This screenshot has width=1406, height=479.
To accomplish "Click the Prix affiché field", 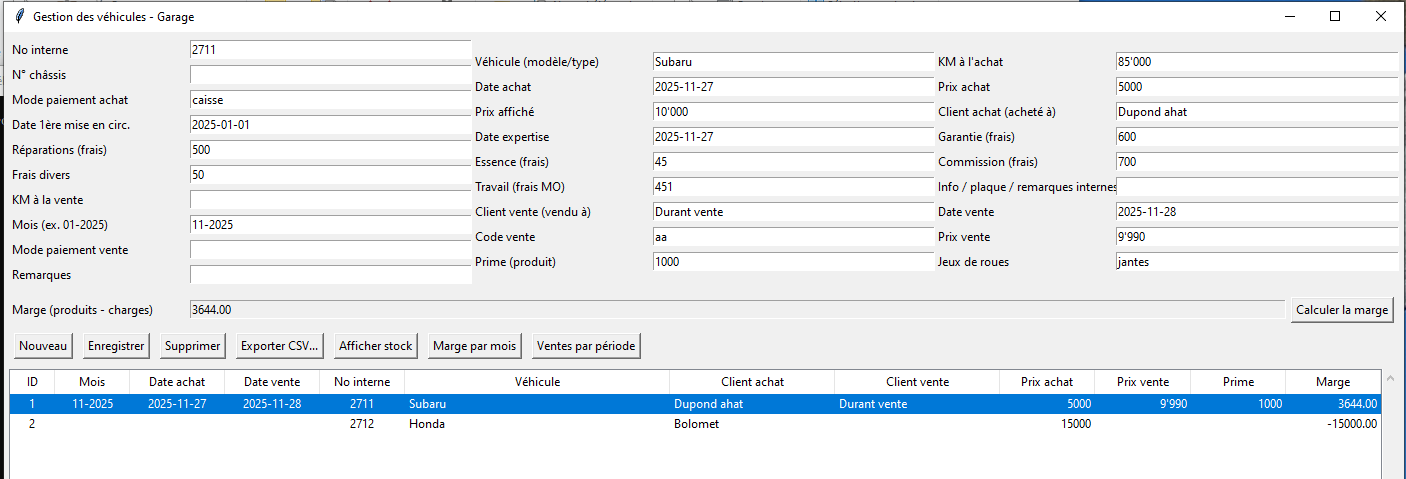I will click(792, 112).
